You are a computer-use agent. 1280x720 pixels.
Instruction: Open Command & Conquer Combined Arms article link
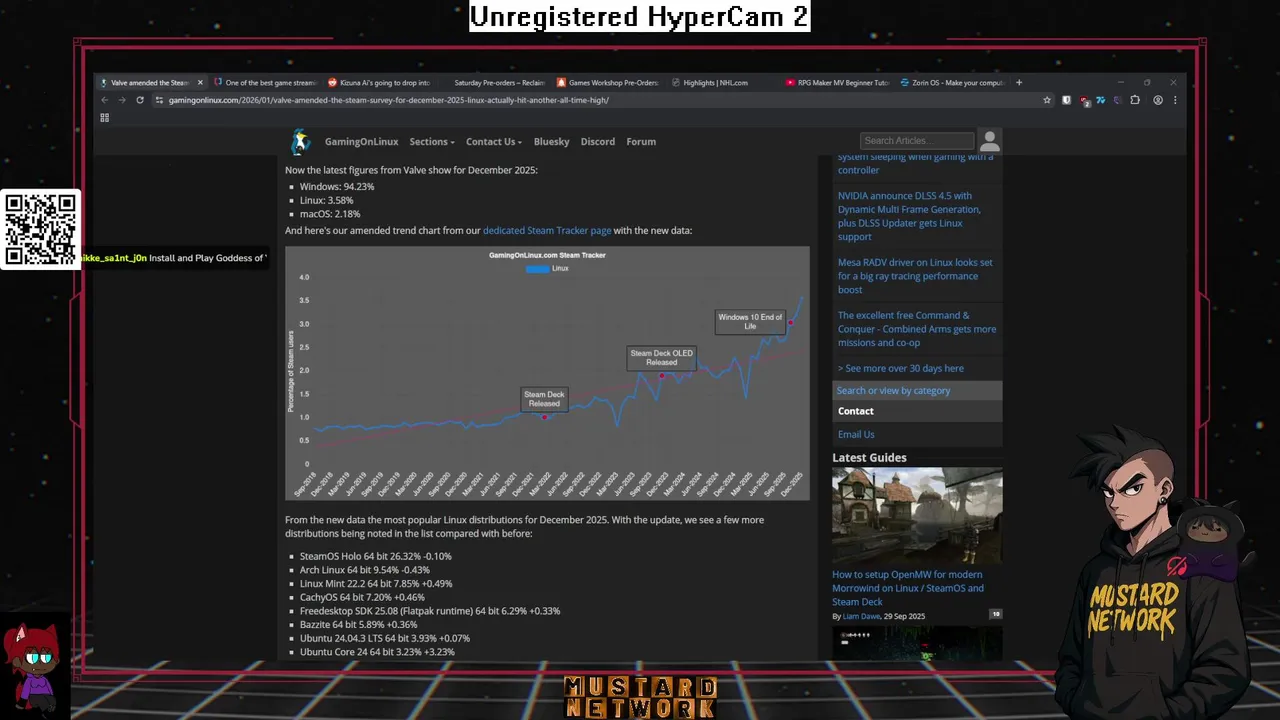(917, 329)
